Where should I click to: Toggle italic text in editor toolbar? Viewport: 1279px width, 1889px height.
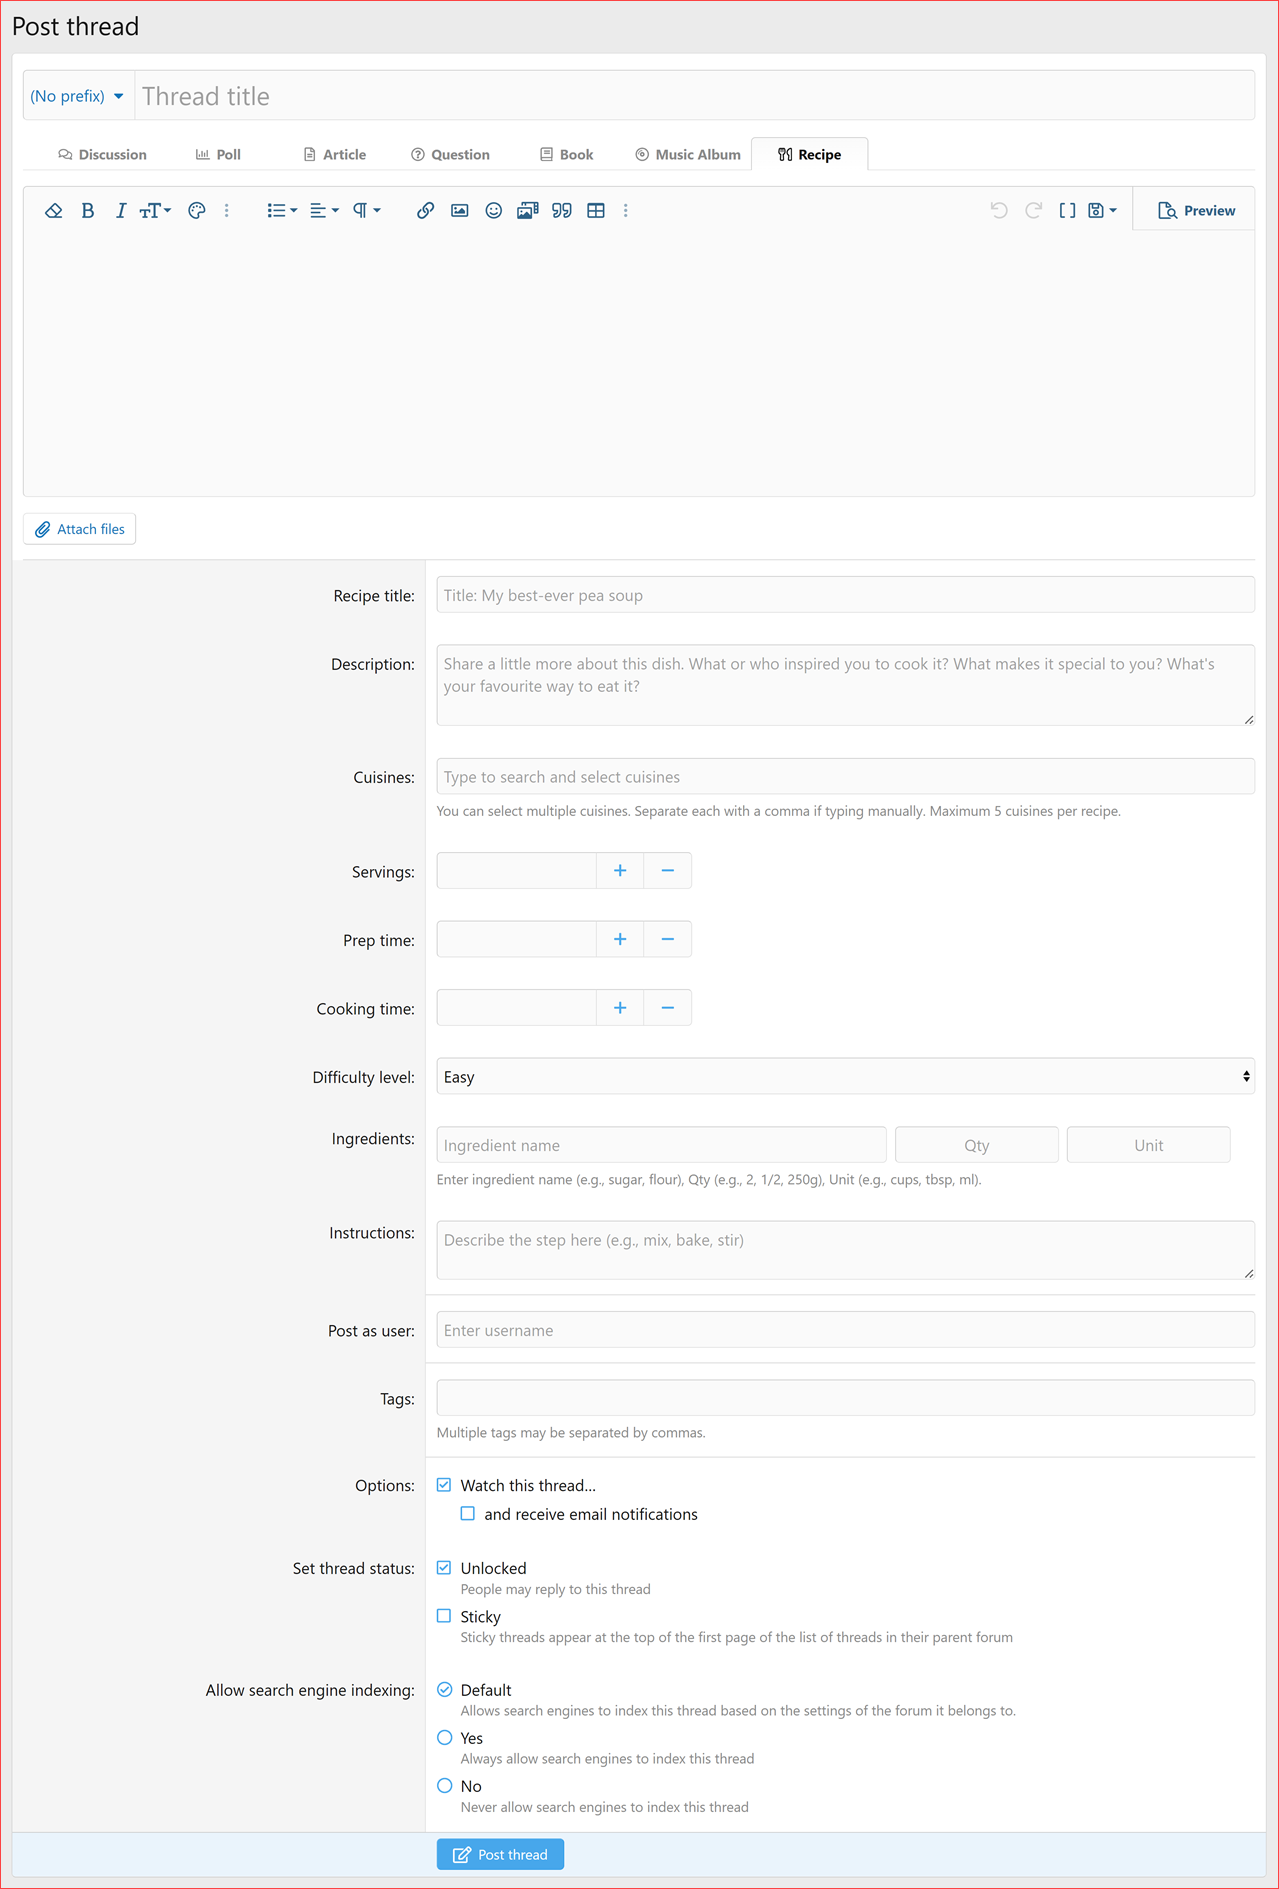(x=120, y=211)
